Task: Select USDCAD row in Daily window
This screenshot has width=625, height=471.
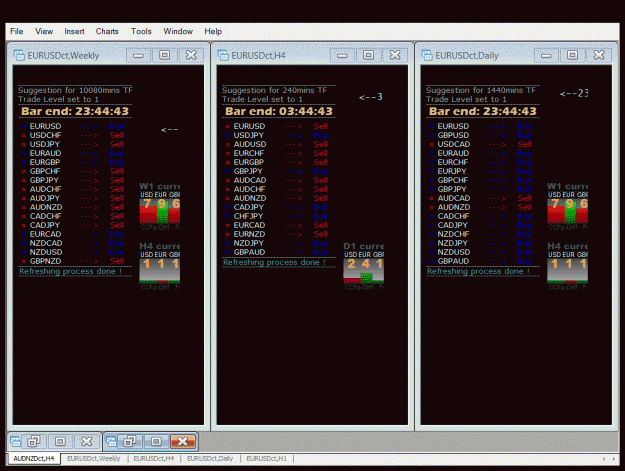Action: [x=480, y=144]
